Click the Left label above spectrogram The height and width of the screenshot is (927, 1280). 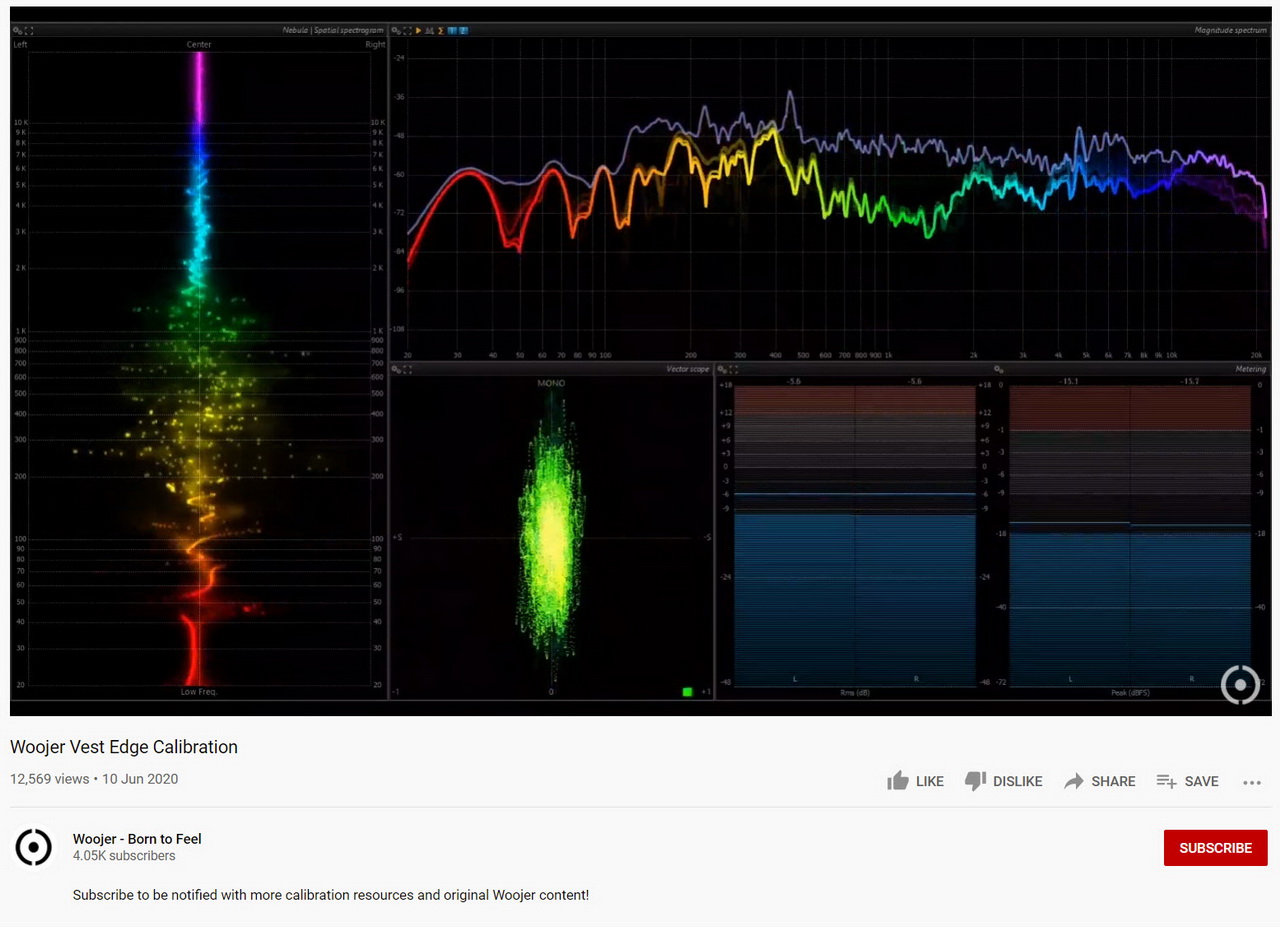tap(20, 45)
